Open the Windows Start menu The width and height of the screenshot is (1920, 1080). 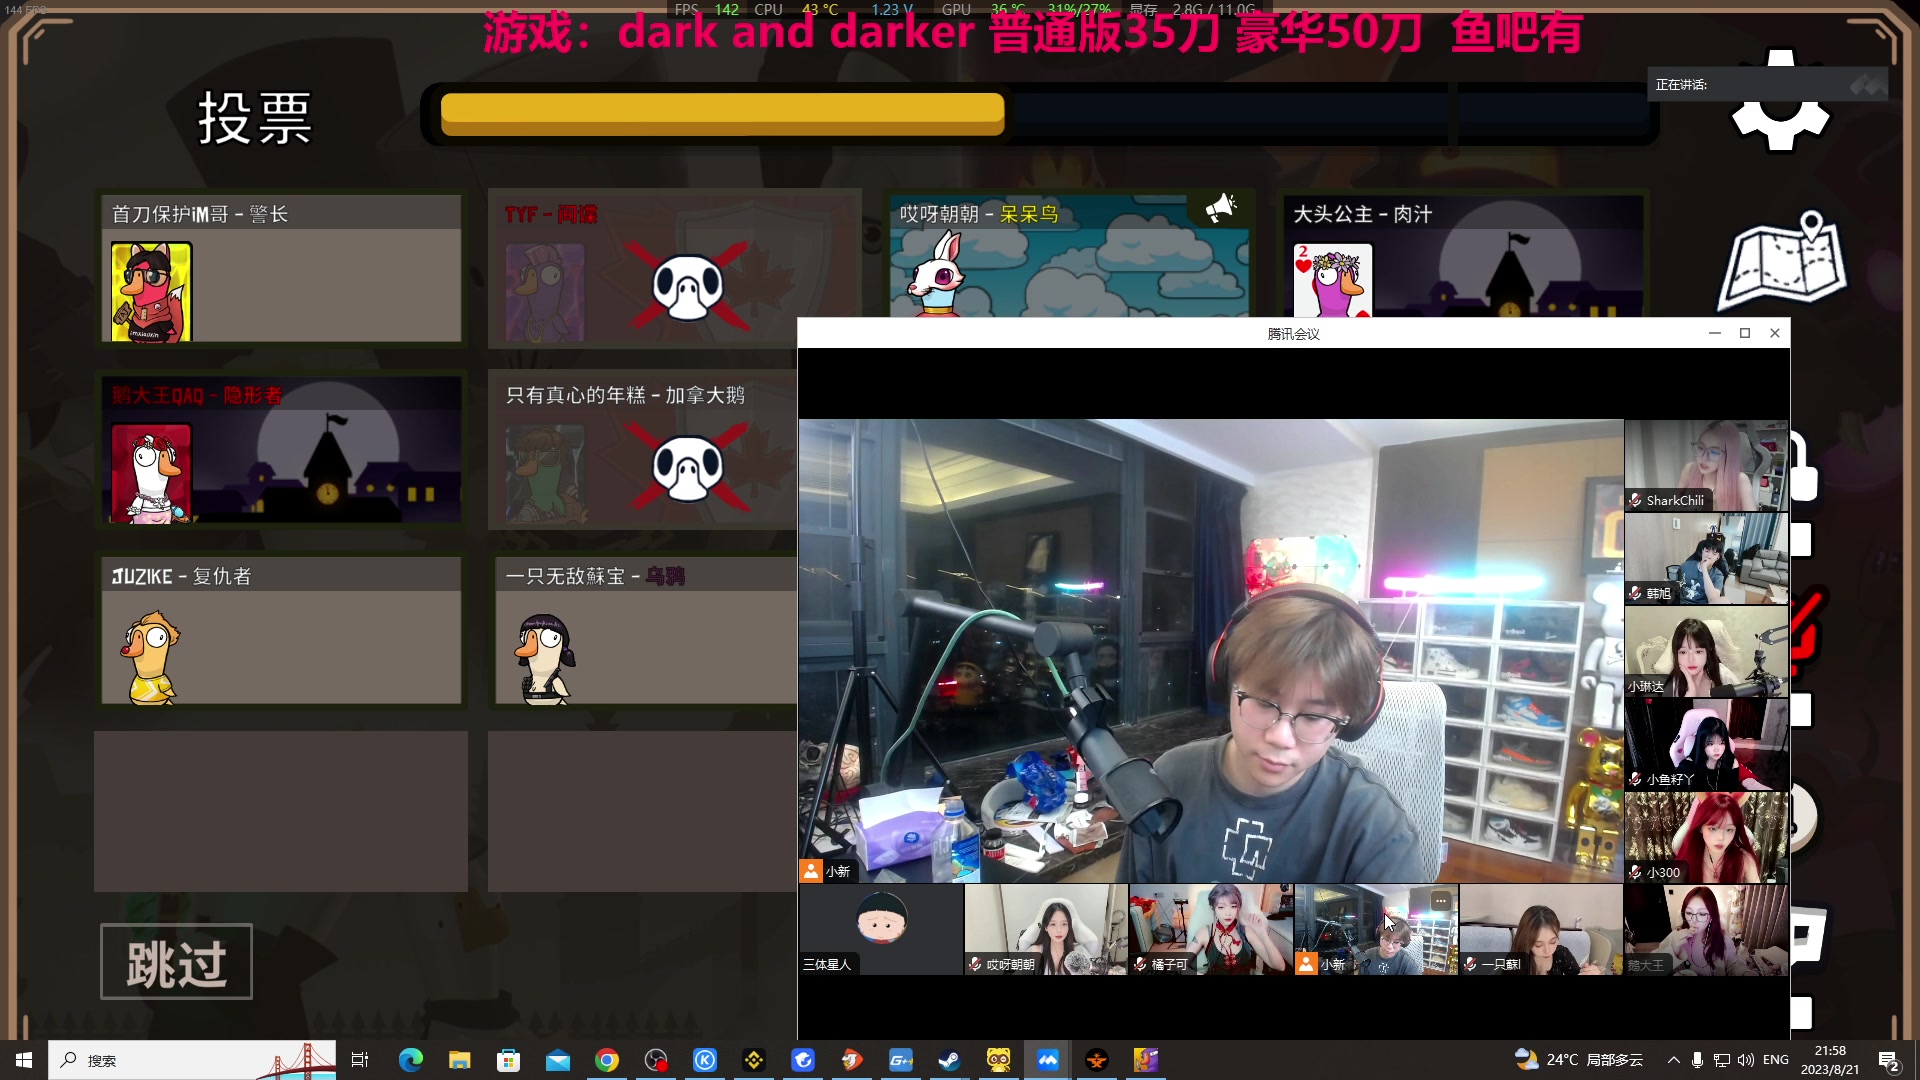click(x=24, y=1060)
